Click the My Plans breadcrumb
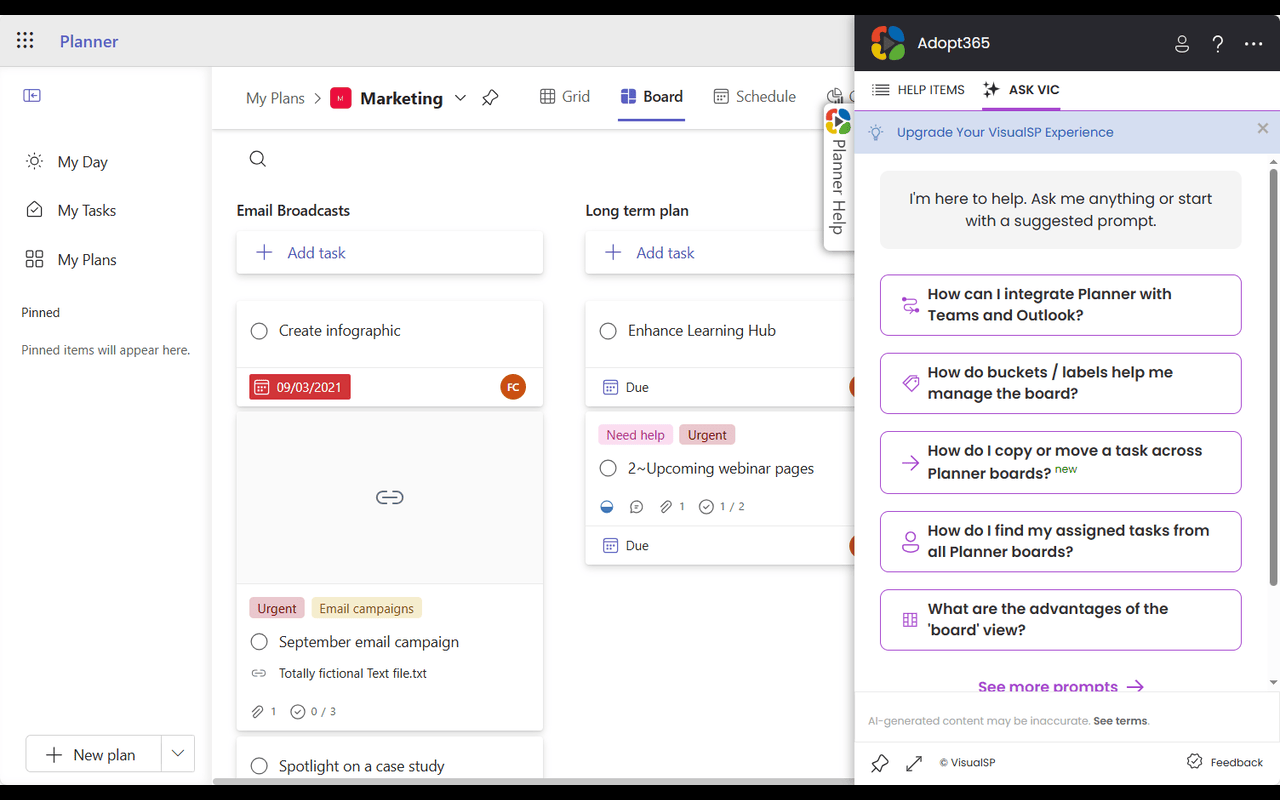This screenshot has width=1280, height=800. coord(275,98)
